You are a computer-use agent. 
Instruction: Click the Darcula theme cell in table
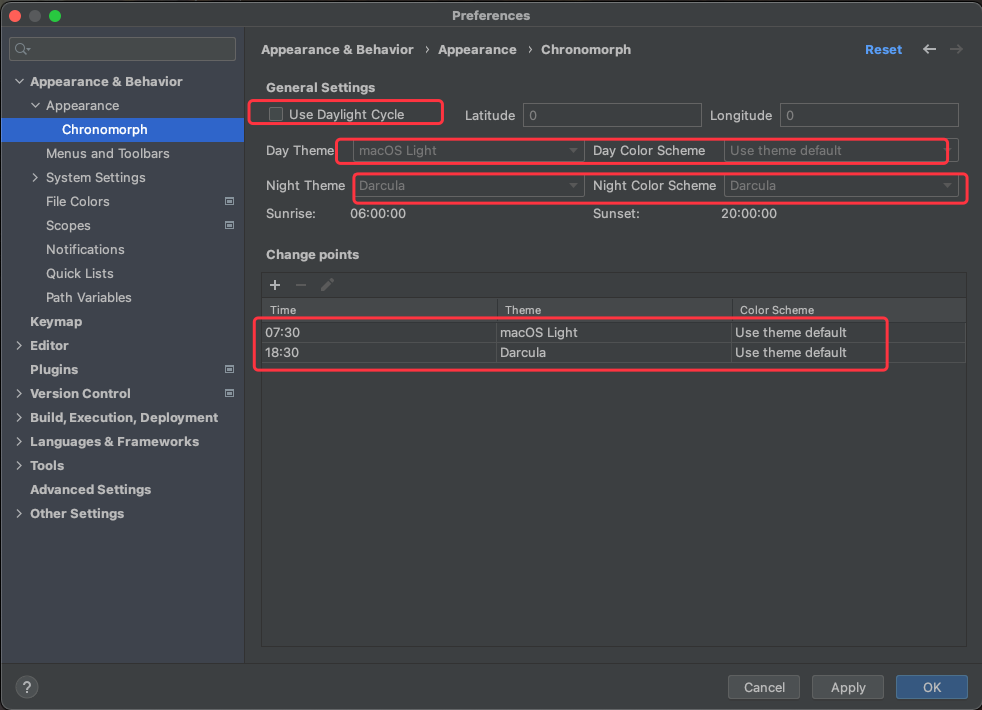coord(614,352)
